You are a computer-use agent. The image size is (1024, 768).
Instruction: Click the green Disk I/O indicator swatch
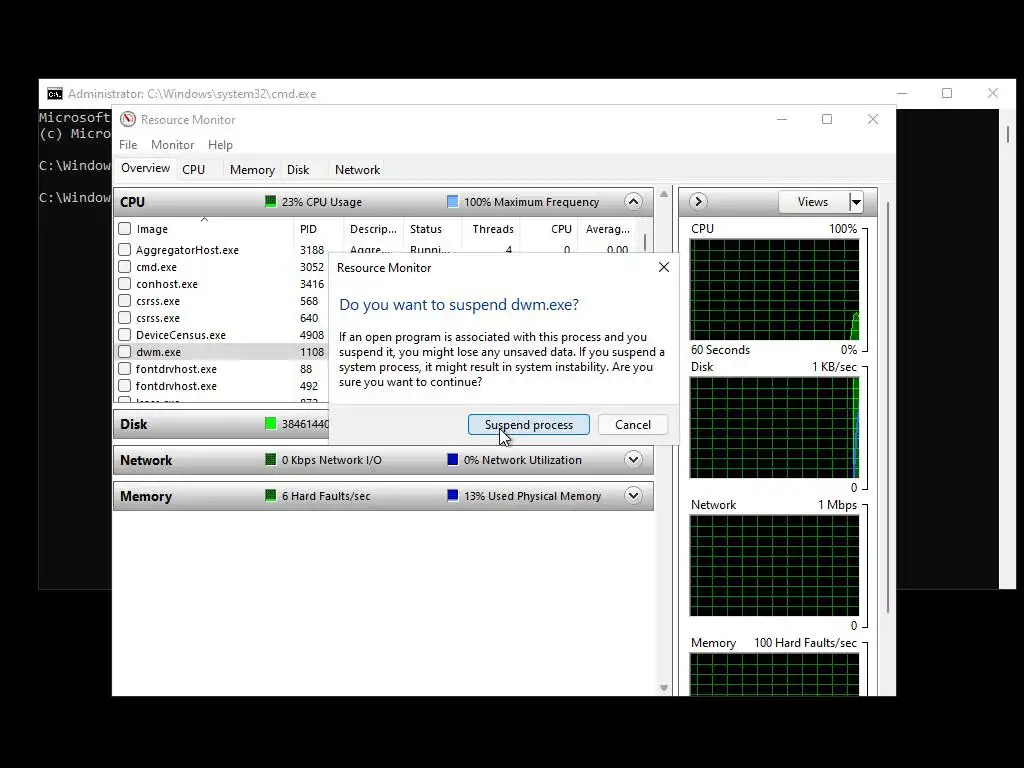click(270, 424)
